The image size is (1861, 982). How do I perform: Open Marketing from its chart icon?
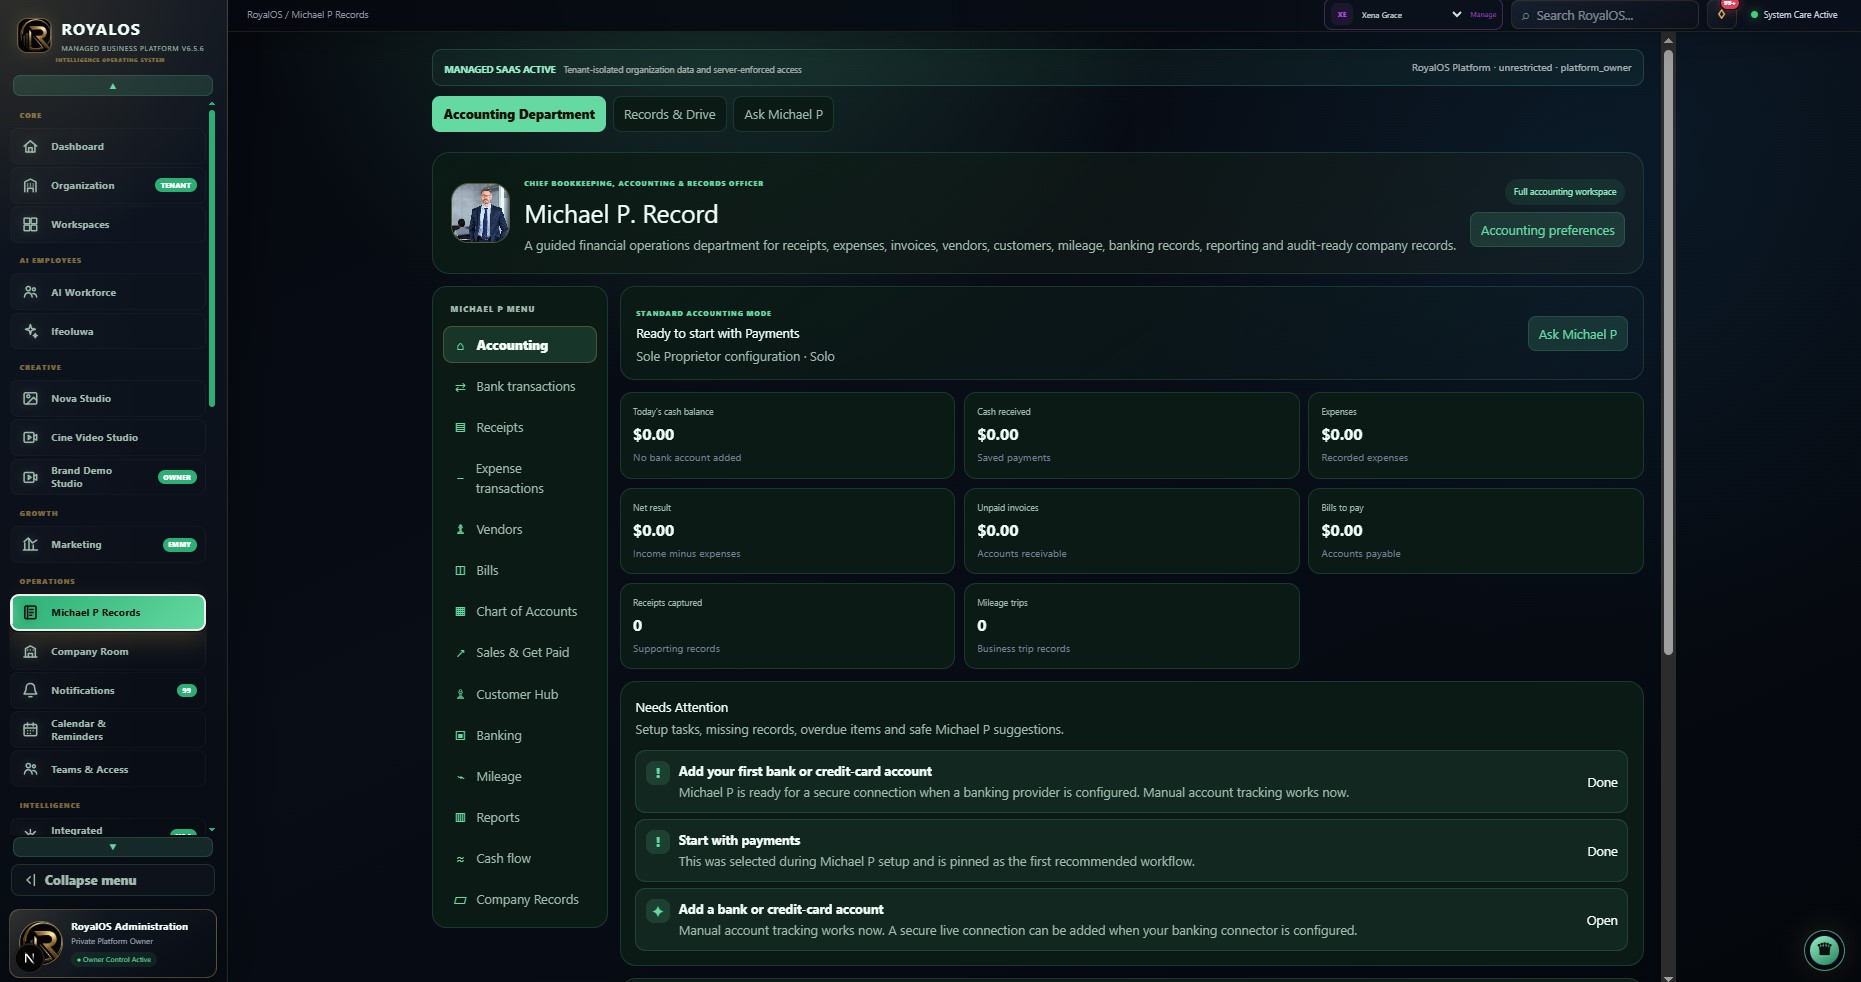[30, 544]
